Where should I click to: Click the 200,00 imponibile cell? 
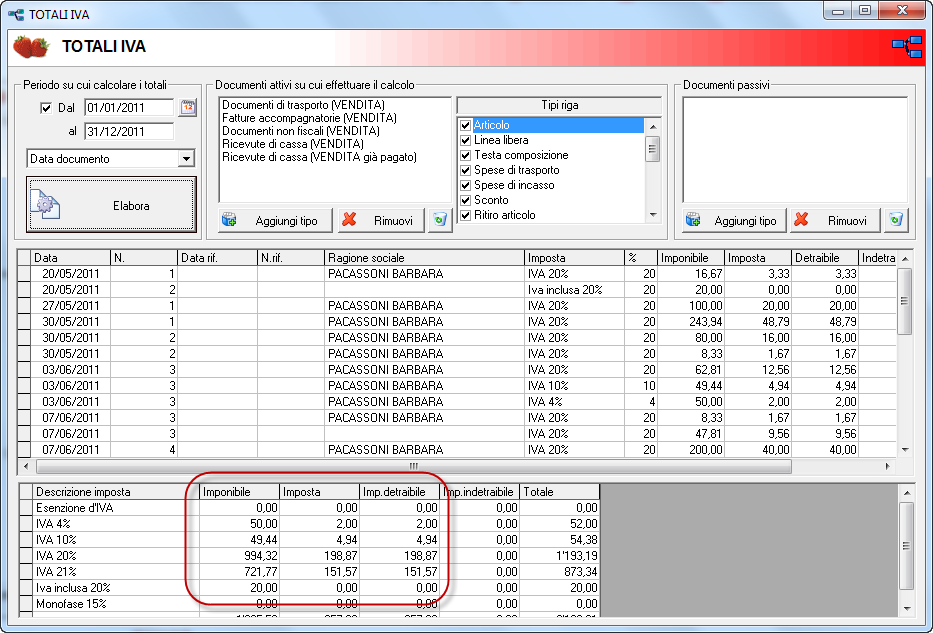691,450
